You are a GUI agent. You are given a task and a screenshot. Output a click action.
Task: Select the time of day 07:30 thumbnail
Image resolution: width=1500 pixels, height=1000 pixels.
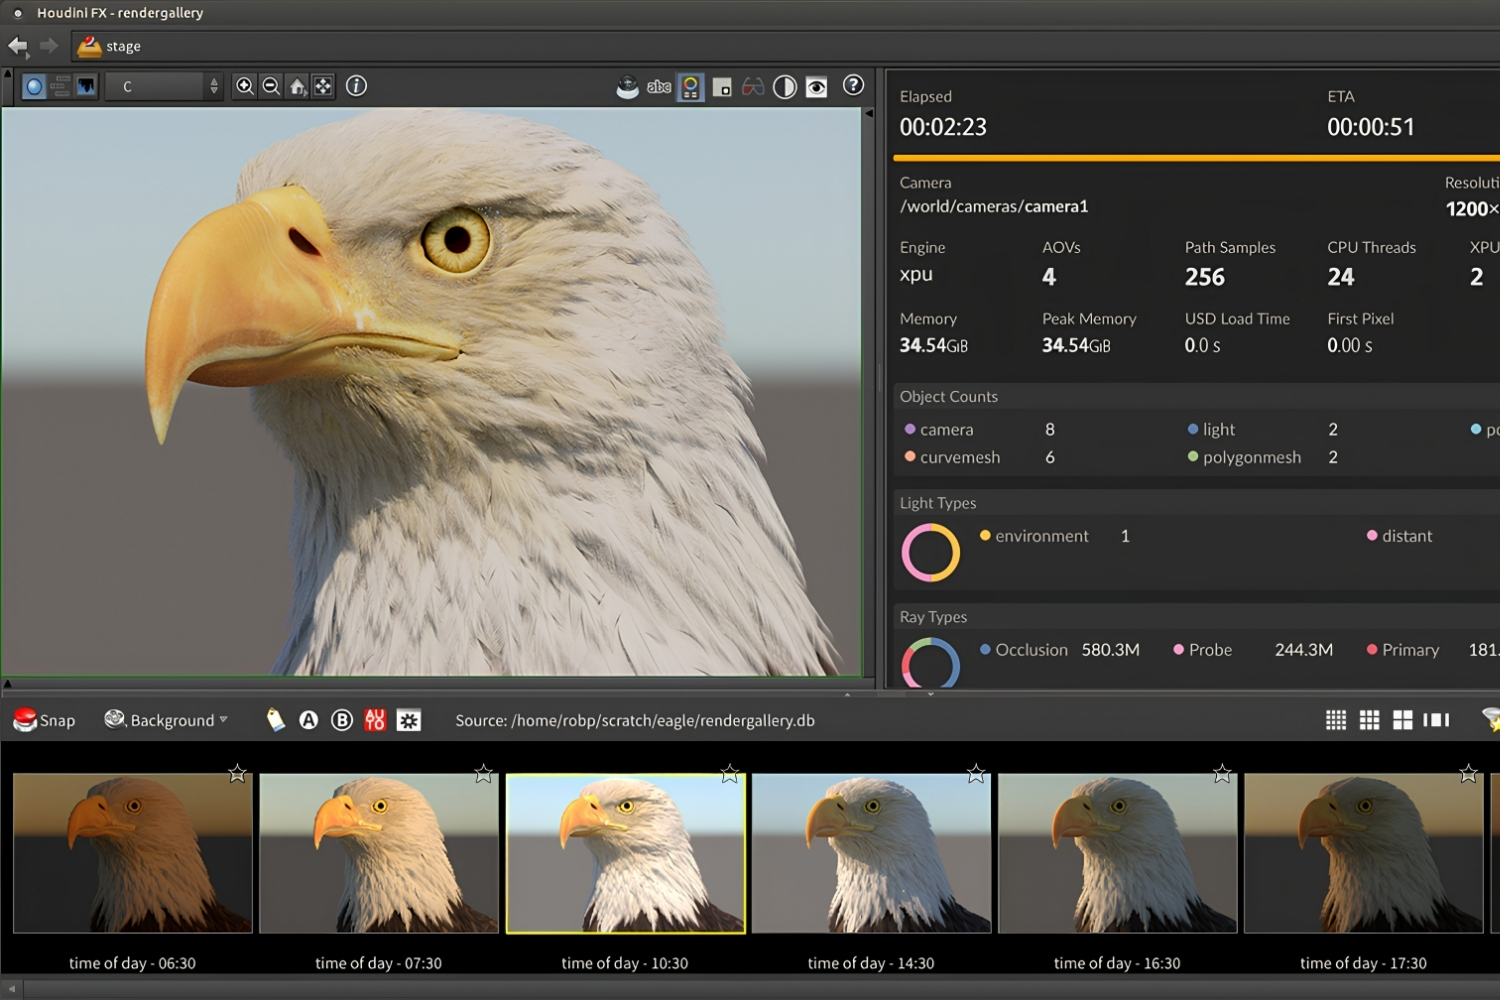(x=379, y=853)
